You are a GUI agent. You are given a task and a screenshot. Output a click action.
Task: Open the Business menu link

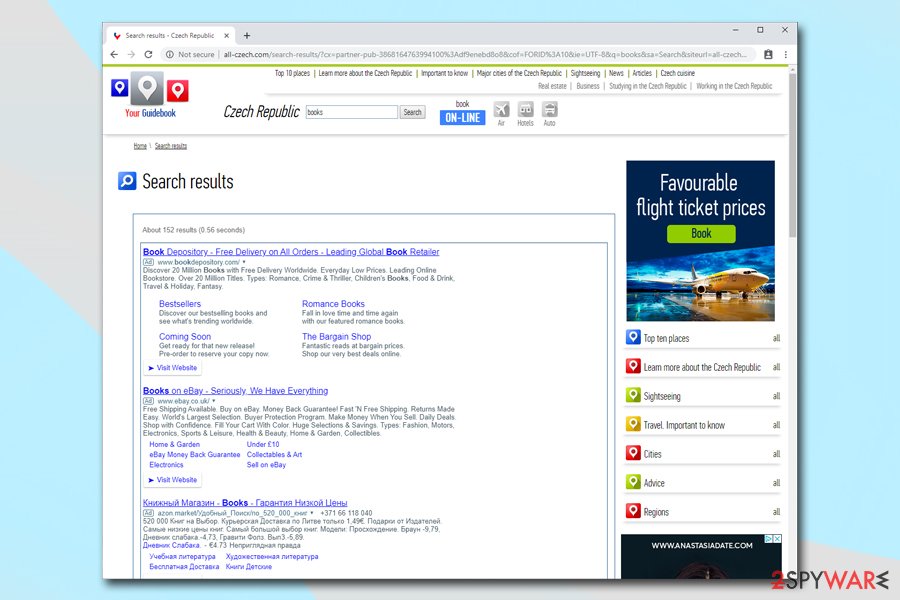pos(588,86)
